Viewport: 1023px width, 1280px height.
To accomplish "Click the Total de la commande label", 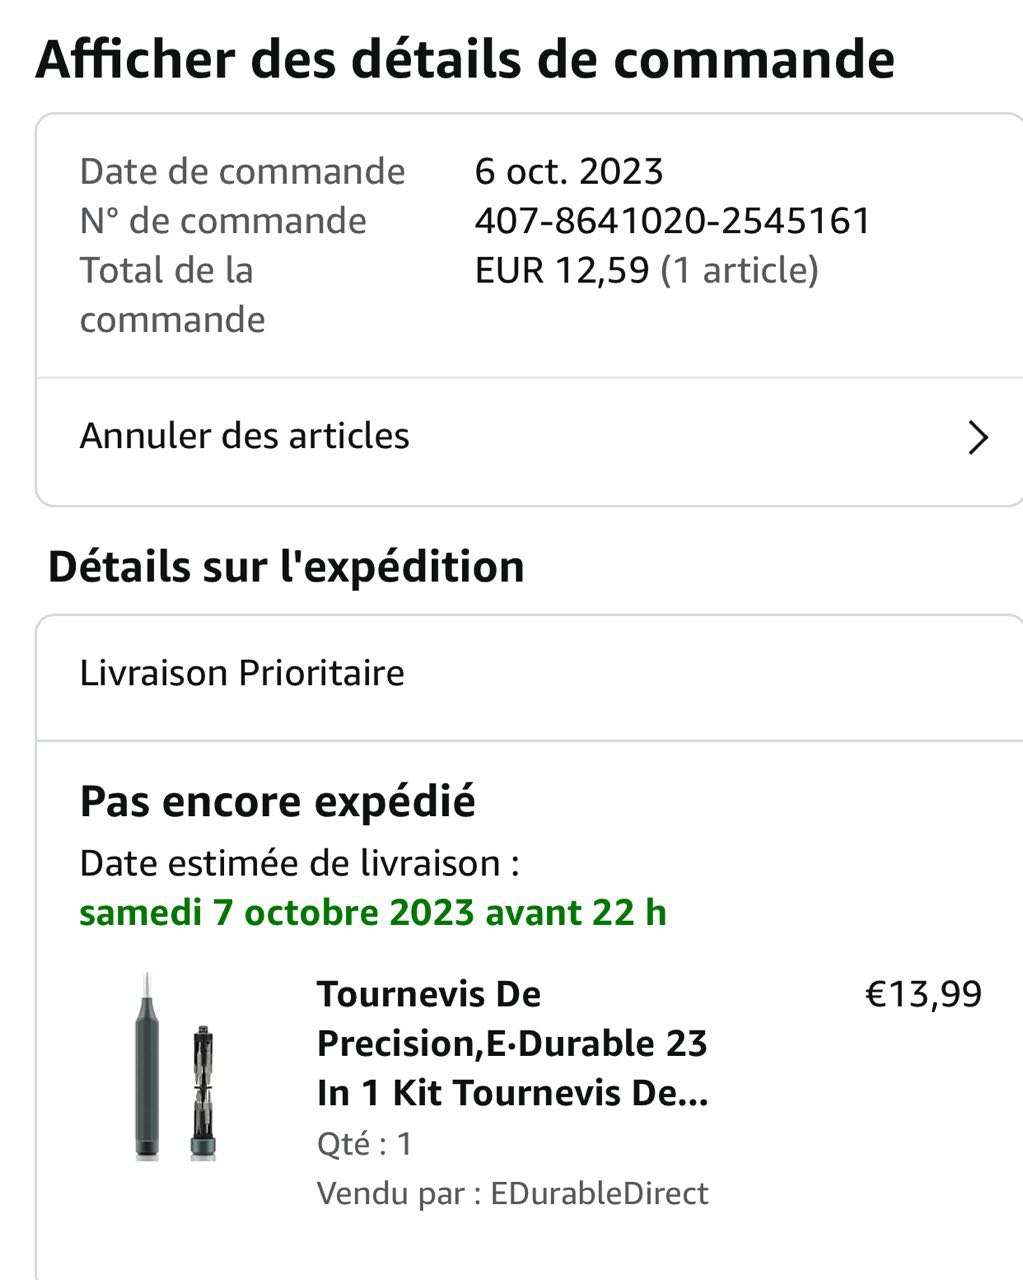I will point(172,295).
